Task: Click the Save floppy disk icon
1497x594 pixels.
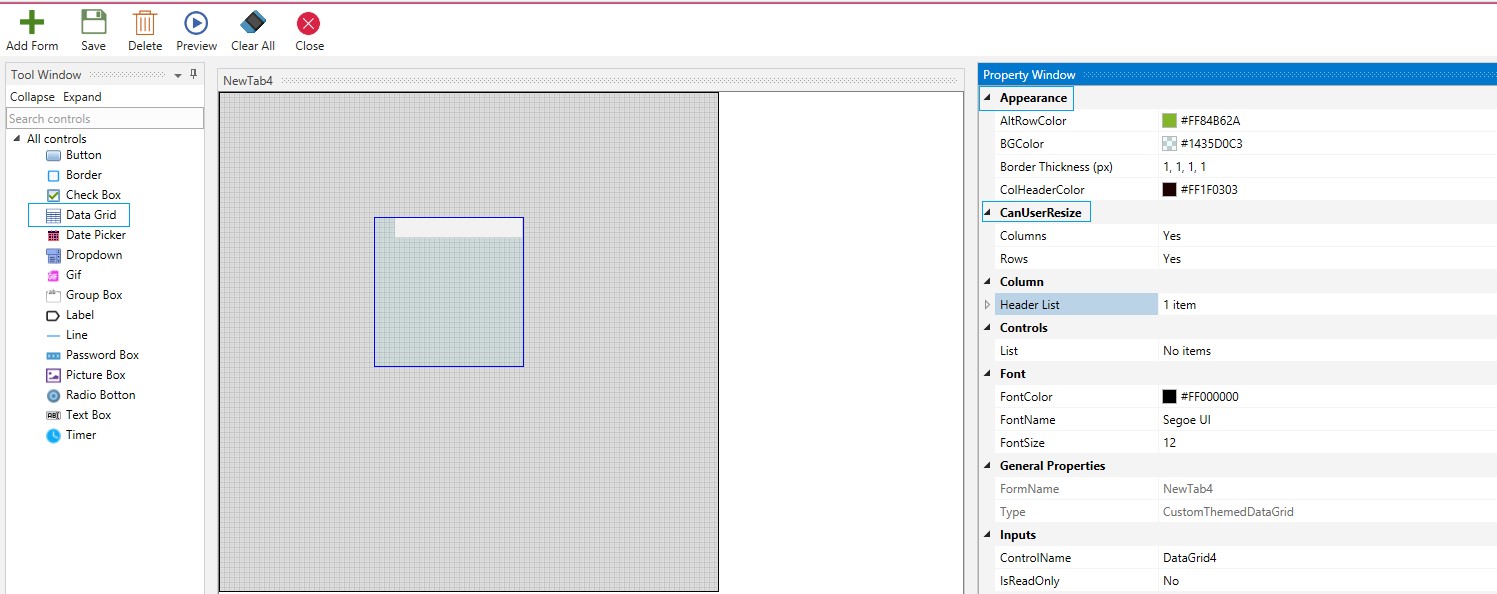Action: (x=93, y=22)
